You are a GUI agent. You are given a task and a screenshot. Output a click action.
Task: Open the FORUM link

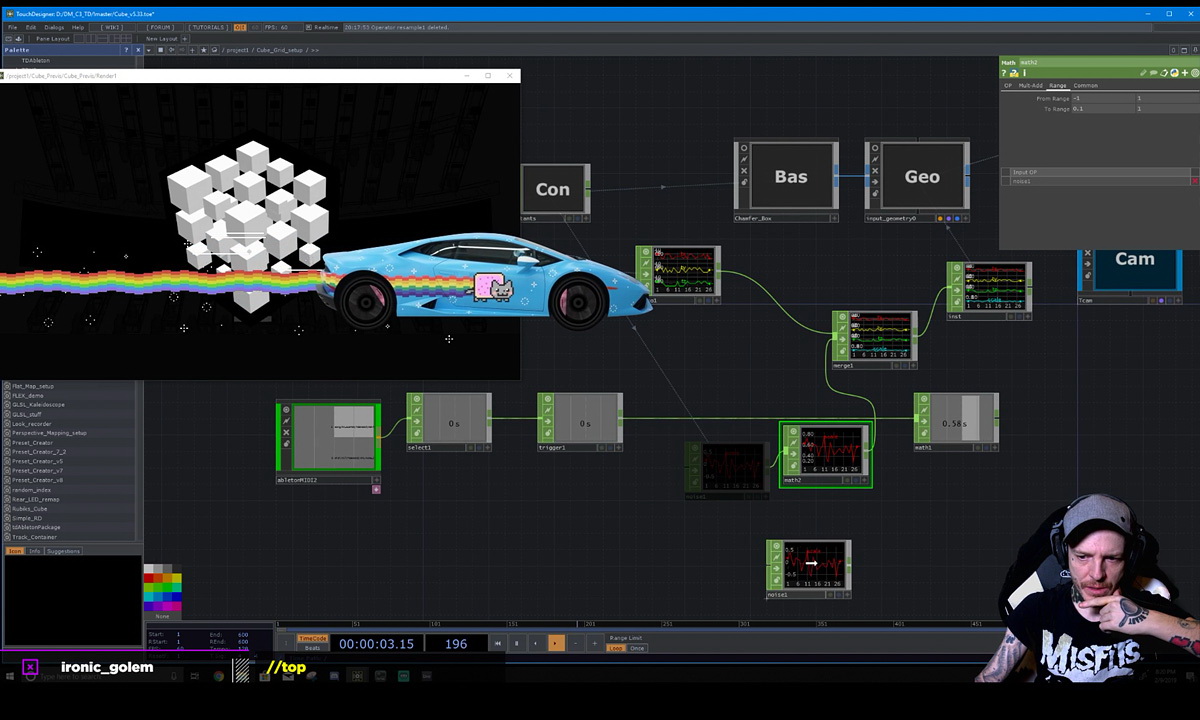[x=160, y=27]
